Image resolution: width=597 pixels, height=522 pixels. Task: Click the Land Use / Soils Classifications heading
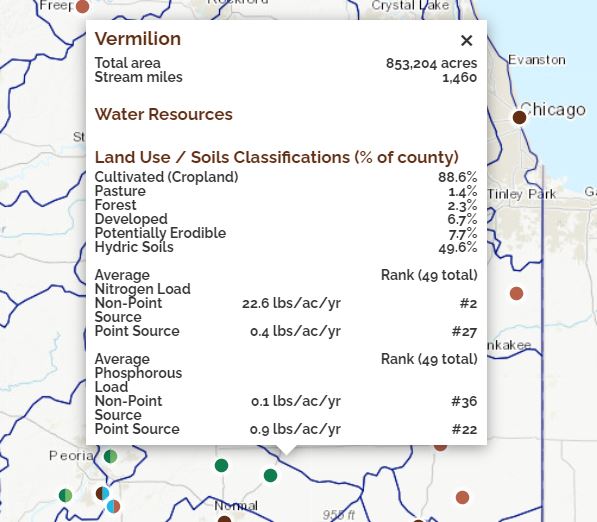click(x=277, y=157)
